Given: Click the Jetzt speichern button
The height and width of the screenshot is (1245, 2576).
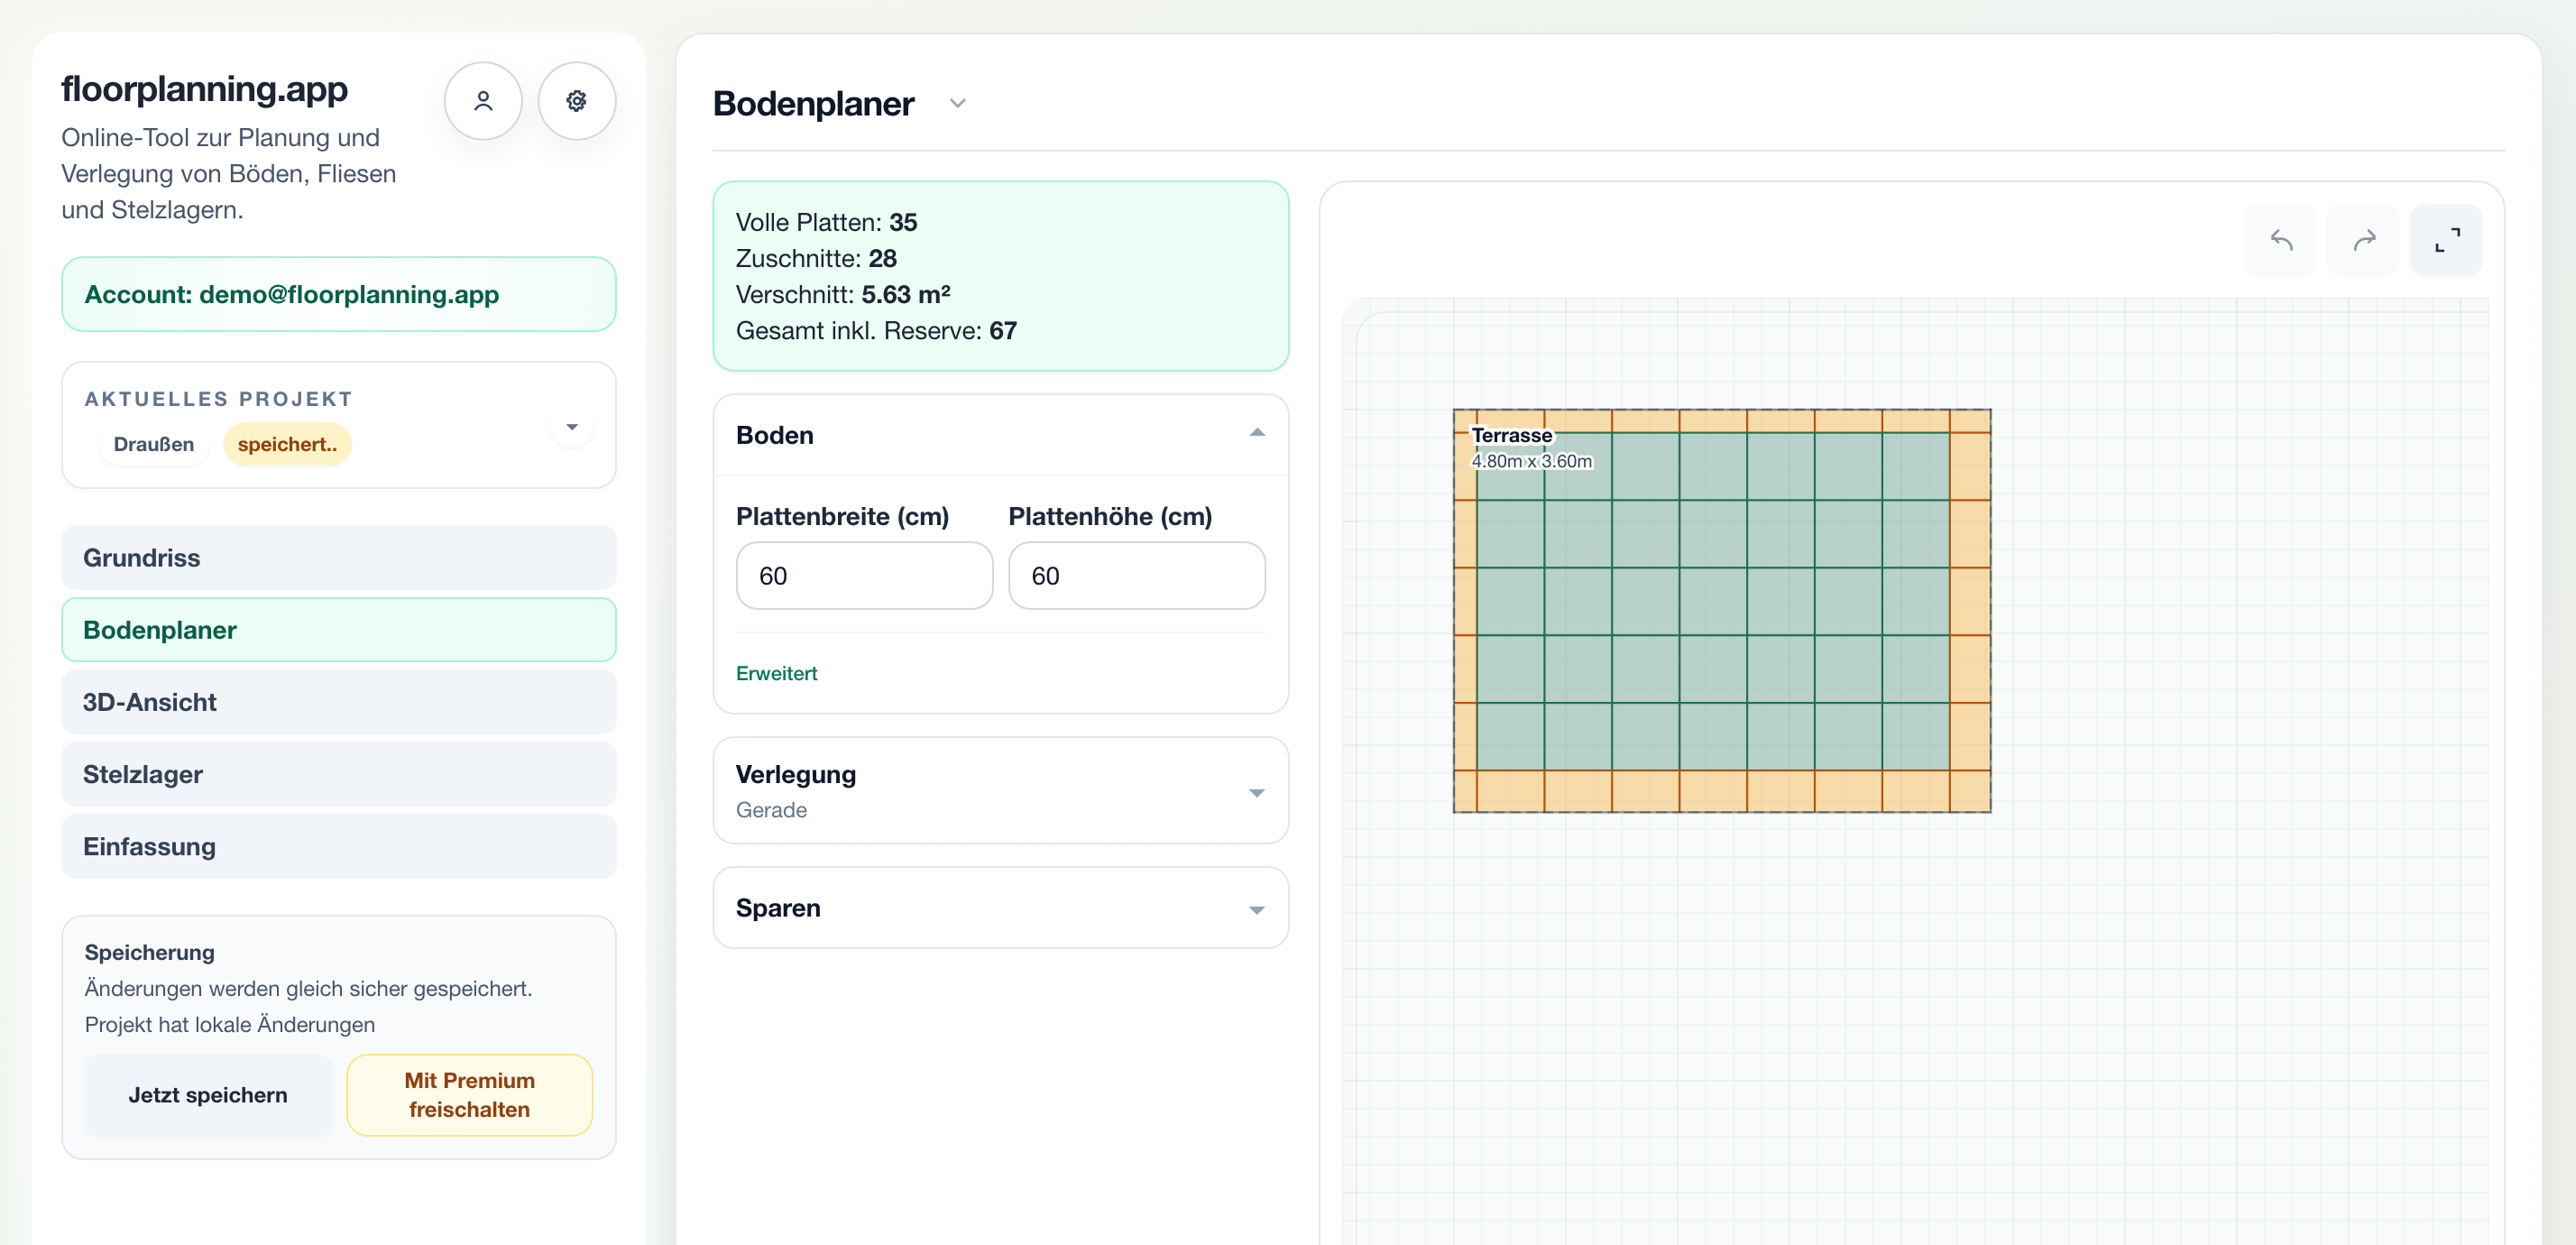Looking at the screenshot, I should tap(208, 1095).
